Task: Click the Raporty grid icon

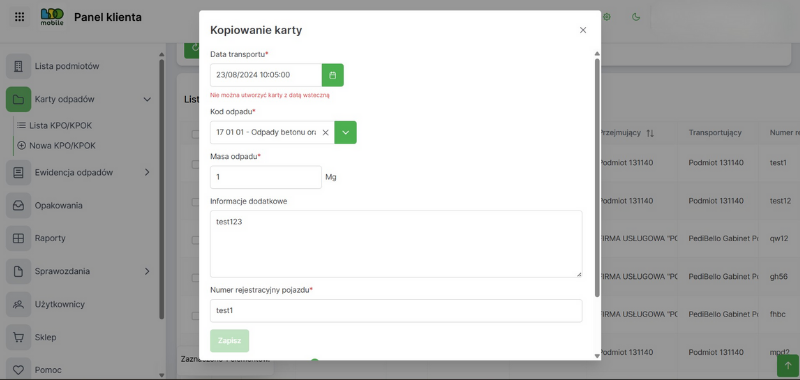Action: click(18, 238)
